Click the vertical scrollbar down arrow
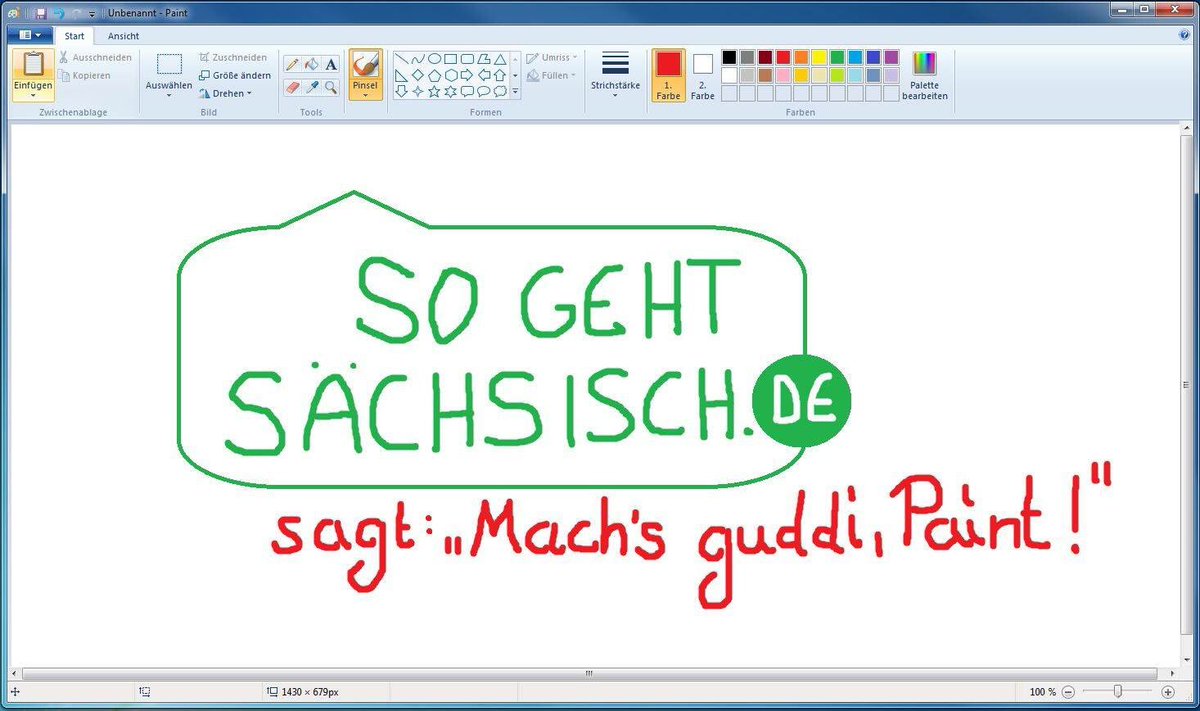 click(x=1185, y=660)
